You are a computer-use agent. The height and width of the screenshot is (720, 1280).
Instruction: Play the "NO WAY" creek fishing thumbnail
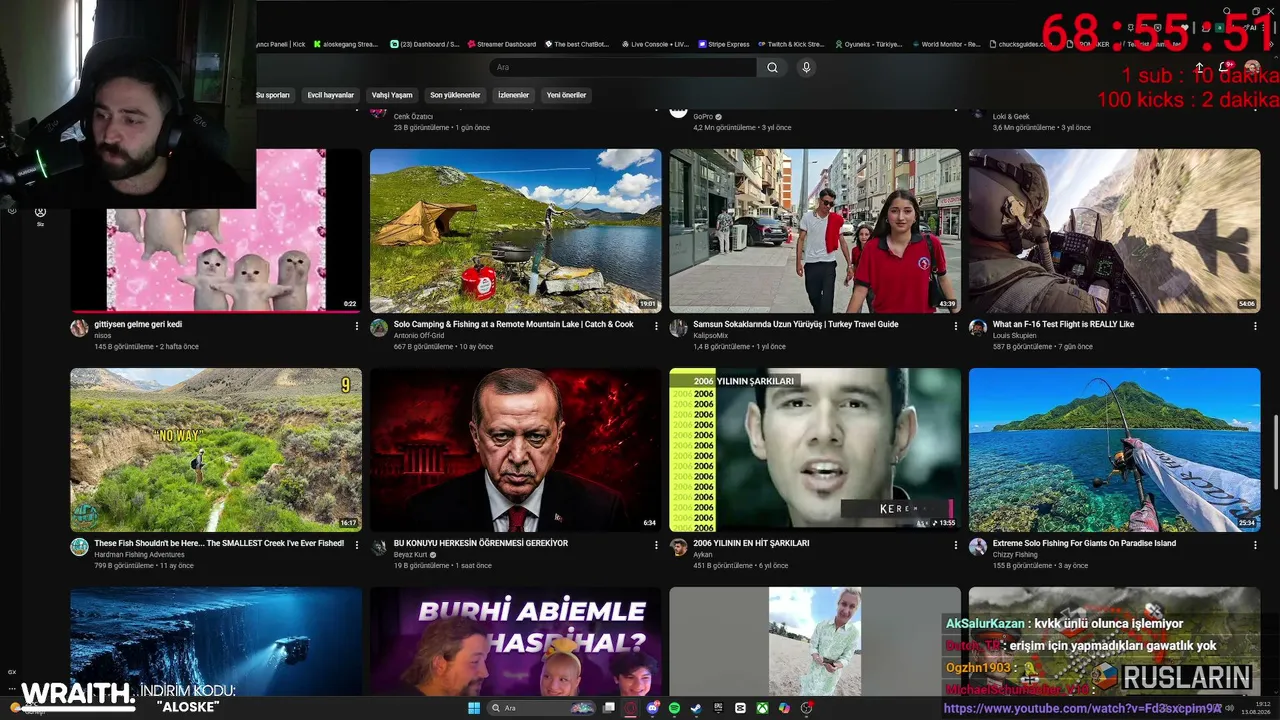click(x=216, y=450)
